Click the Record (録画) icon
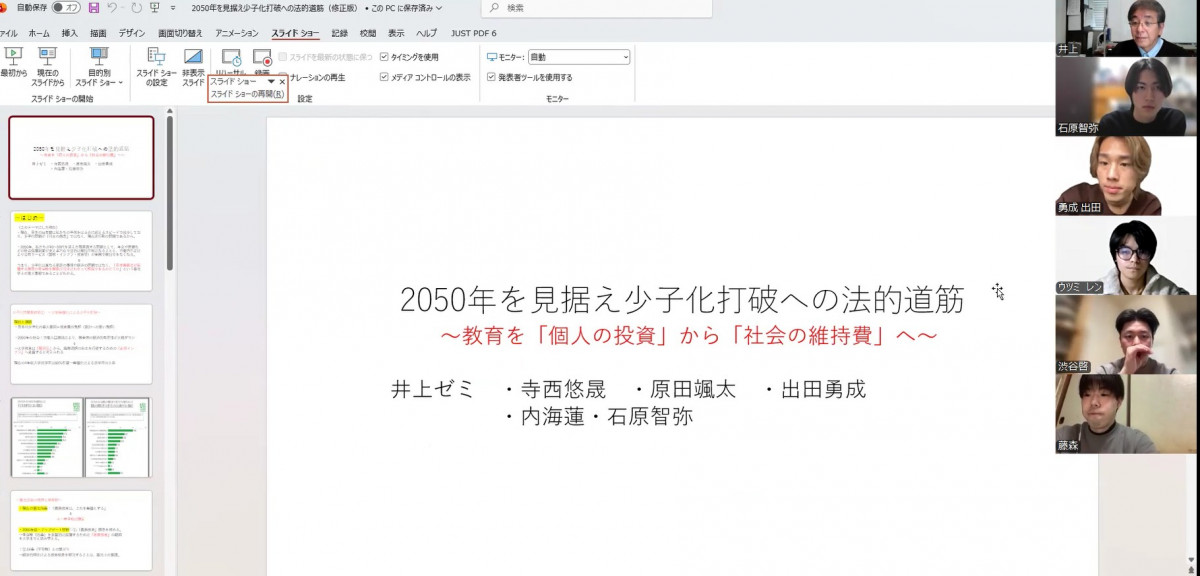The width and height of the screenshot is (1200, 576). pyautogui.click(x=262, y=59)
